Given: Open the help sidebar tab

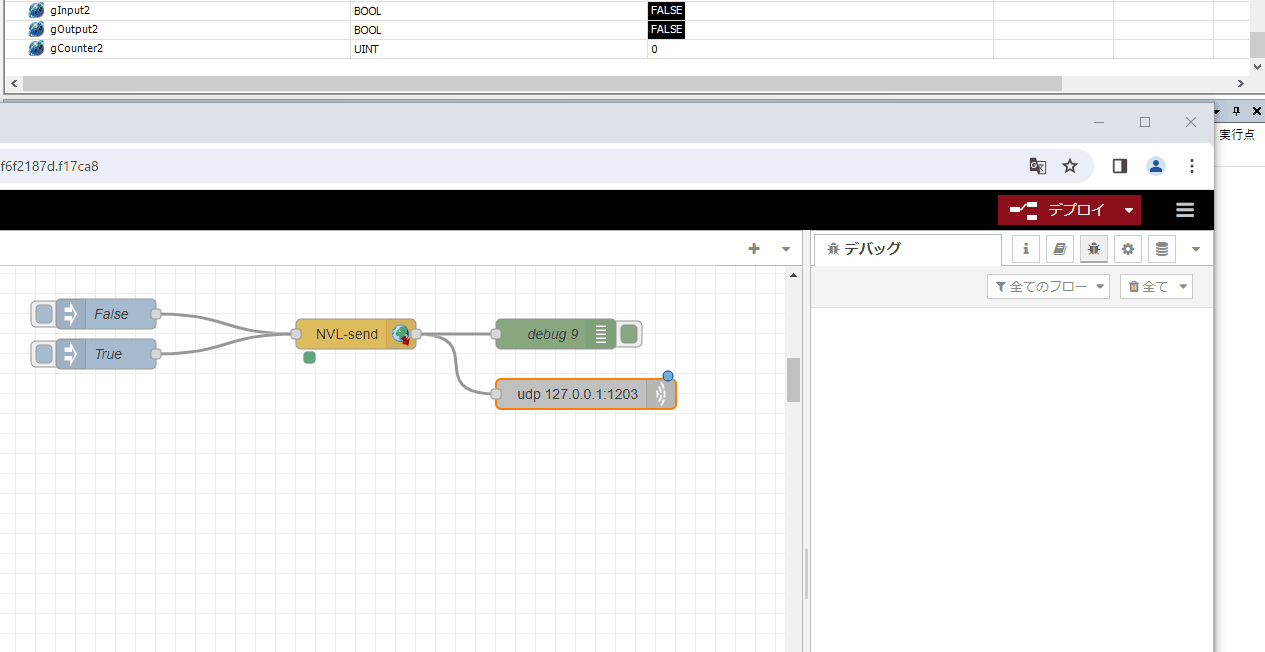Looking at the screenshot, I should 1059,248.
